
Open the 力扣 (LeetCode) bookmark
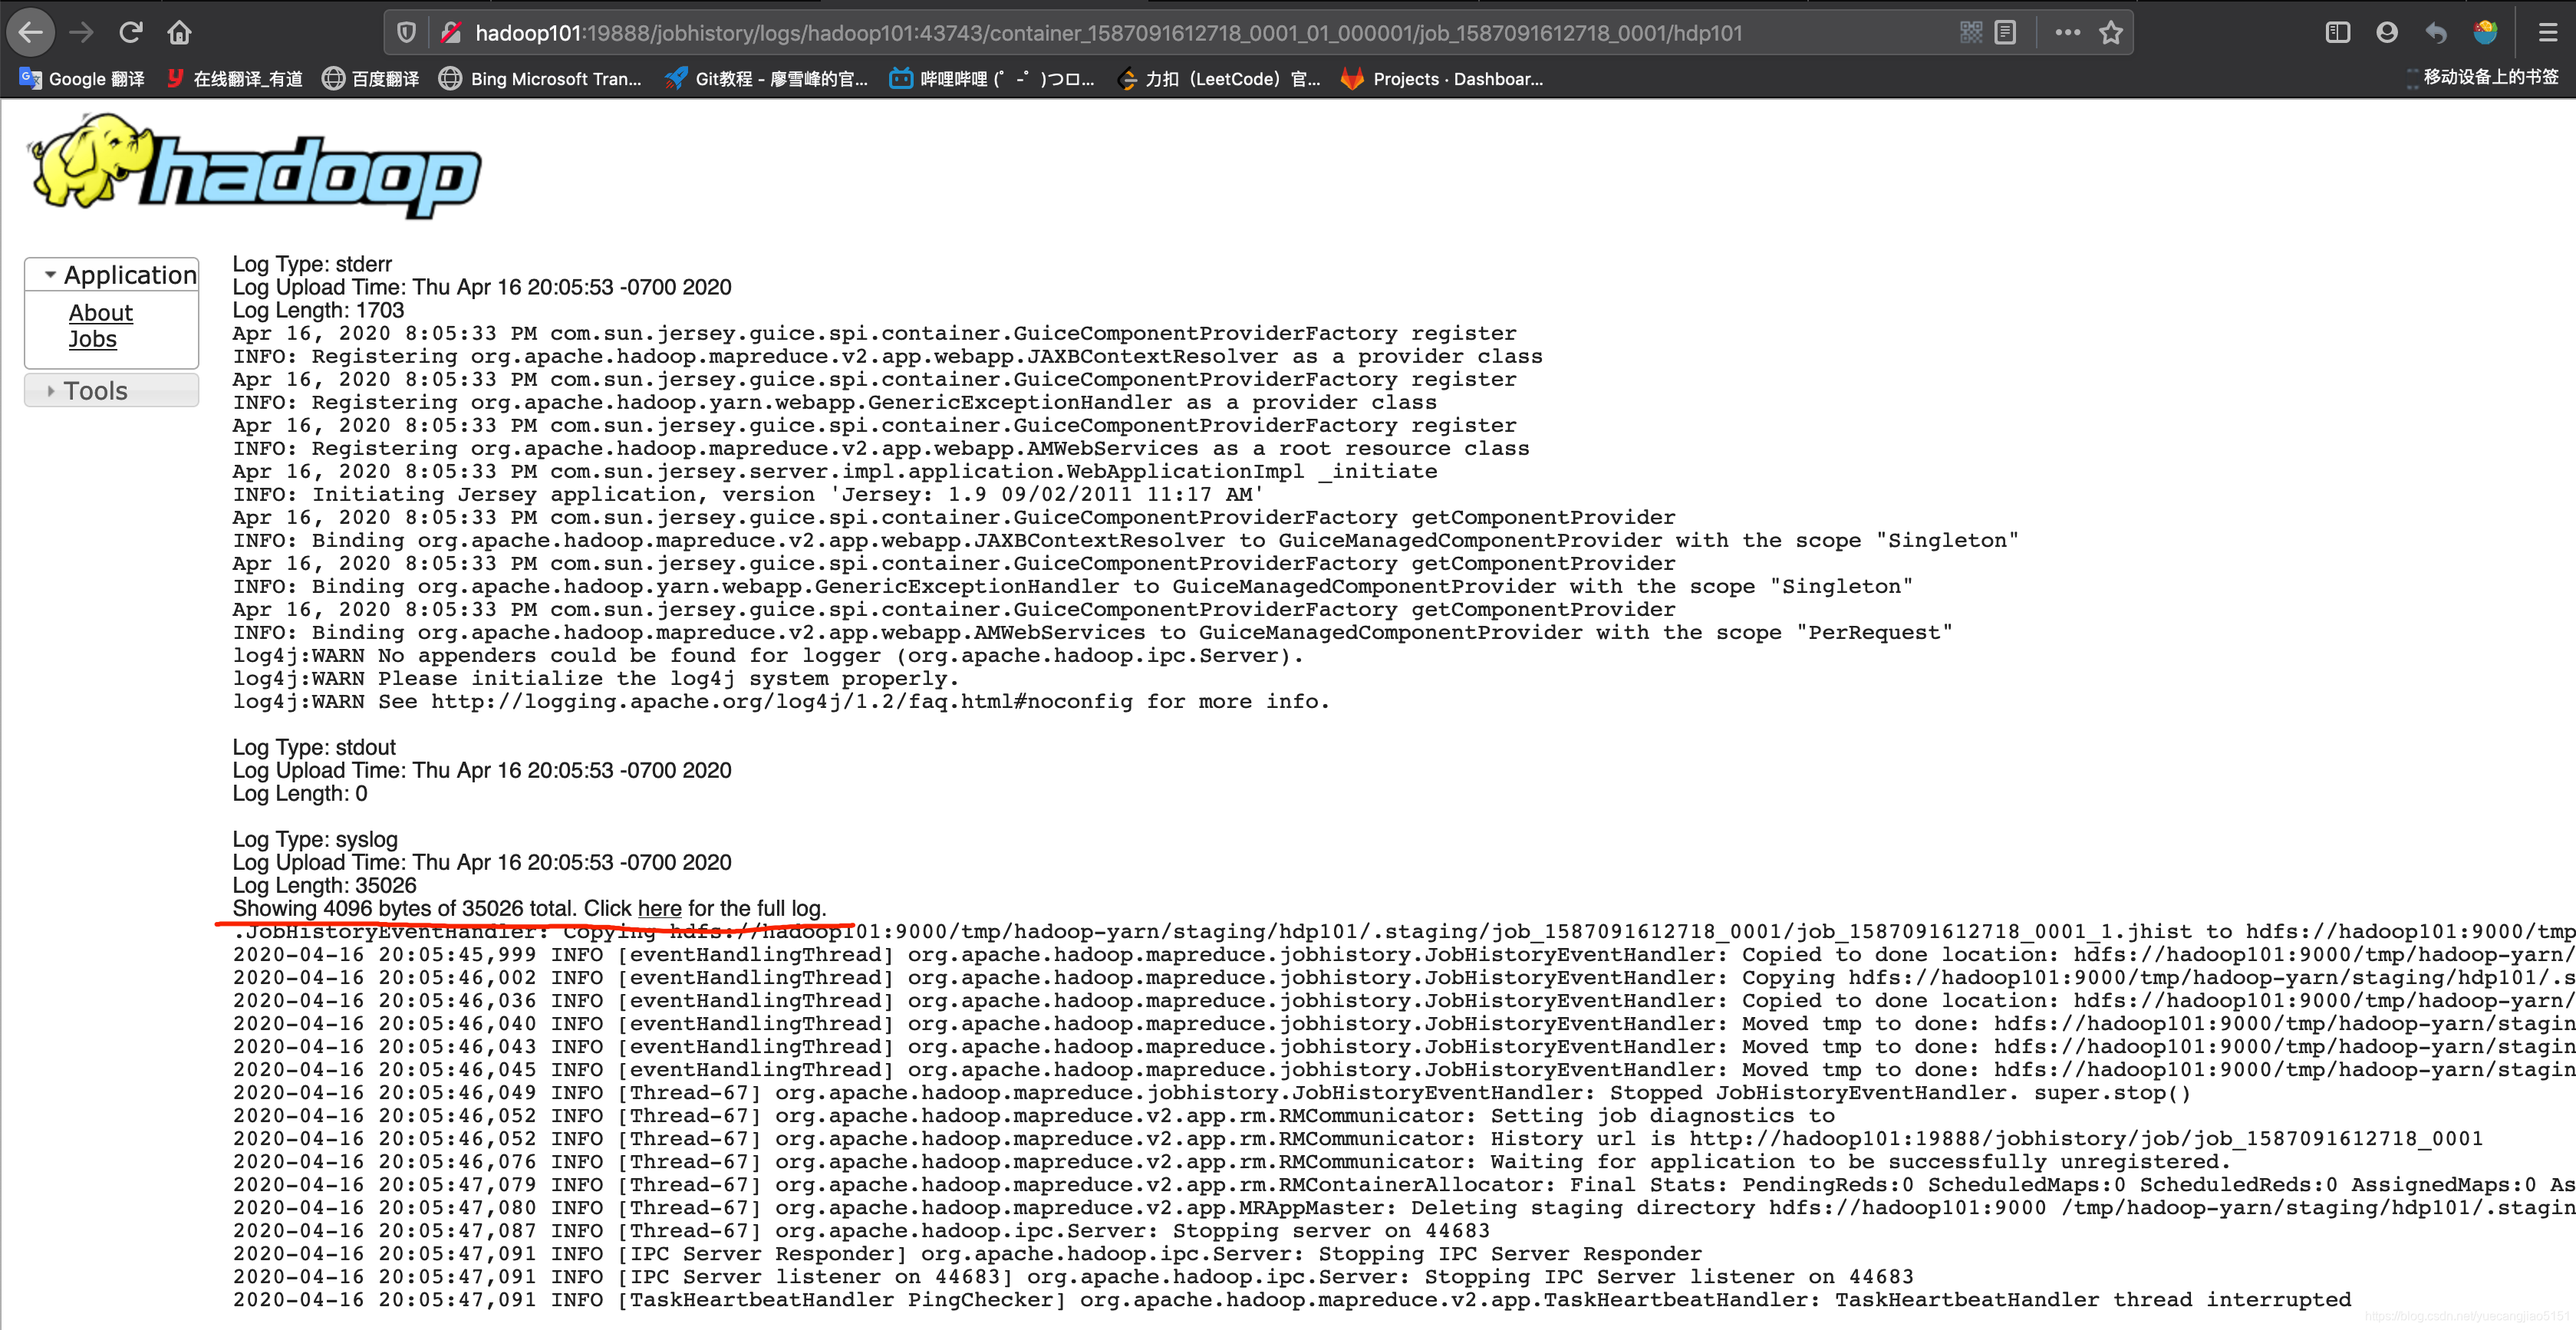click(x=1219, y=79)
